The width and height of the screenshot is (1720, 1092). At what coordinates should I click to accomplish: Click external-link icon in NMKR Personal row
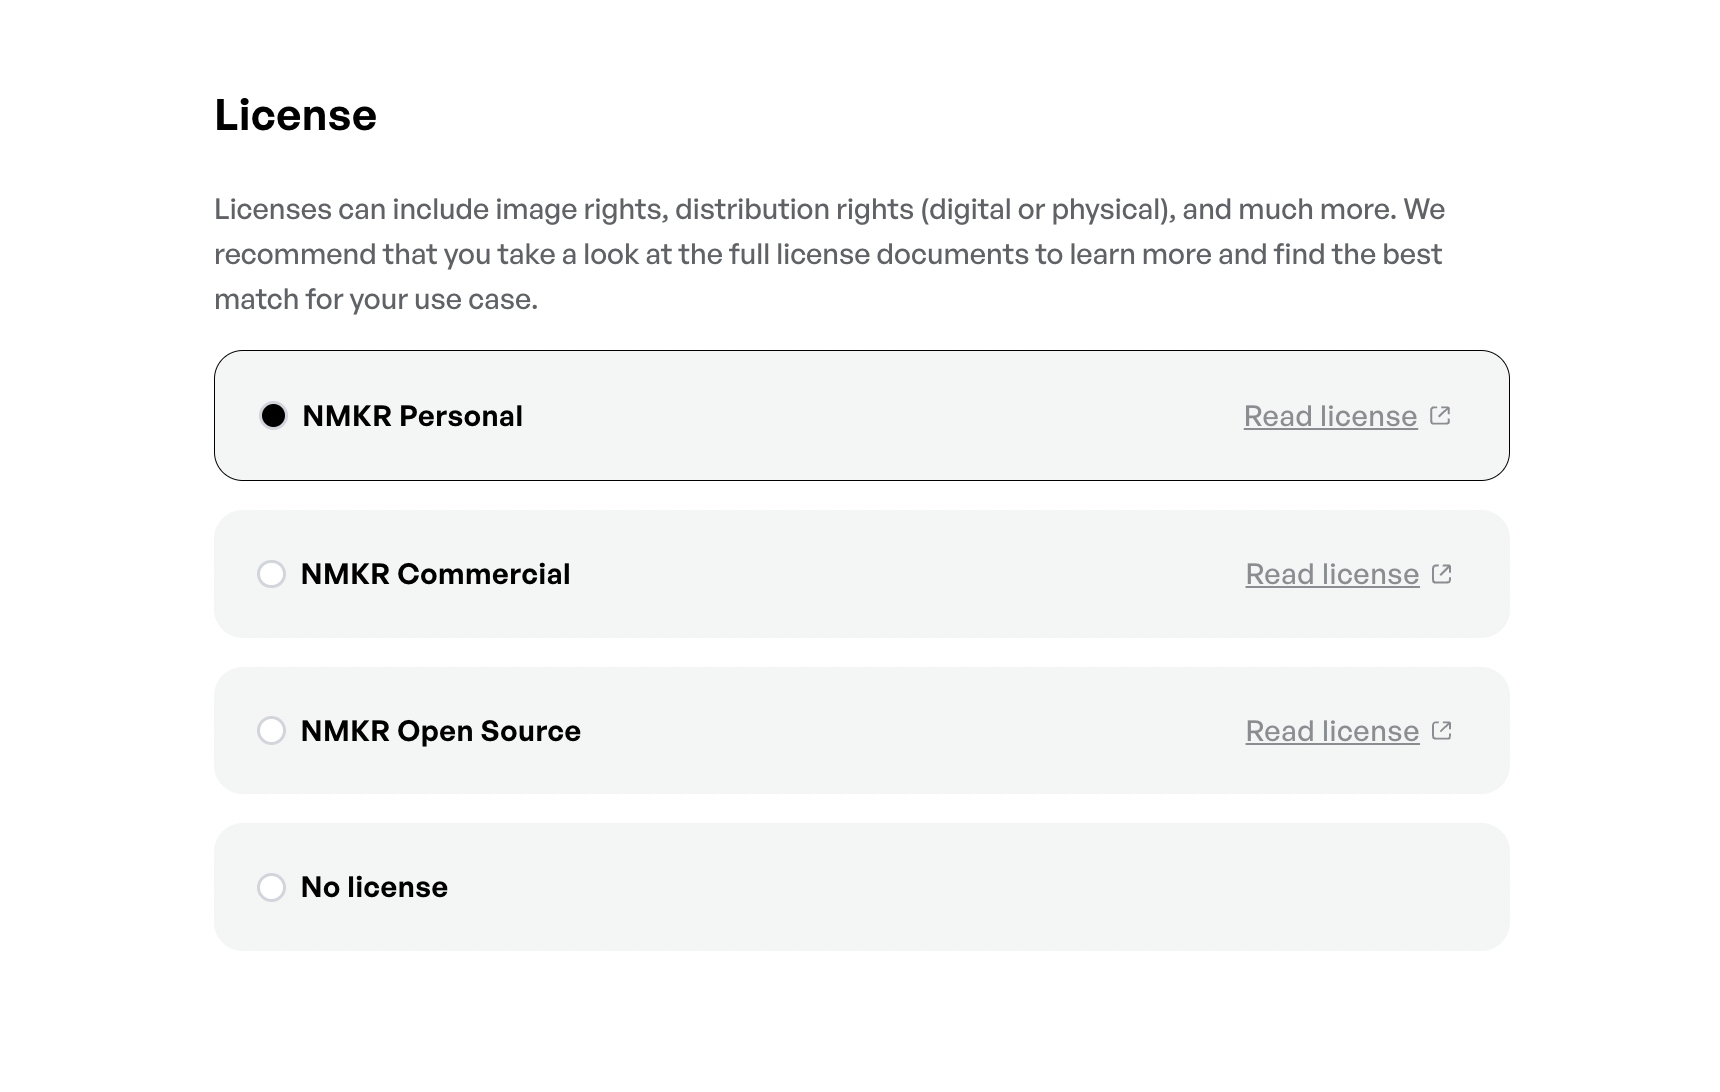click(x=1440, y=415)
